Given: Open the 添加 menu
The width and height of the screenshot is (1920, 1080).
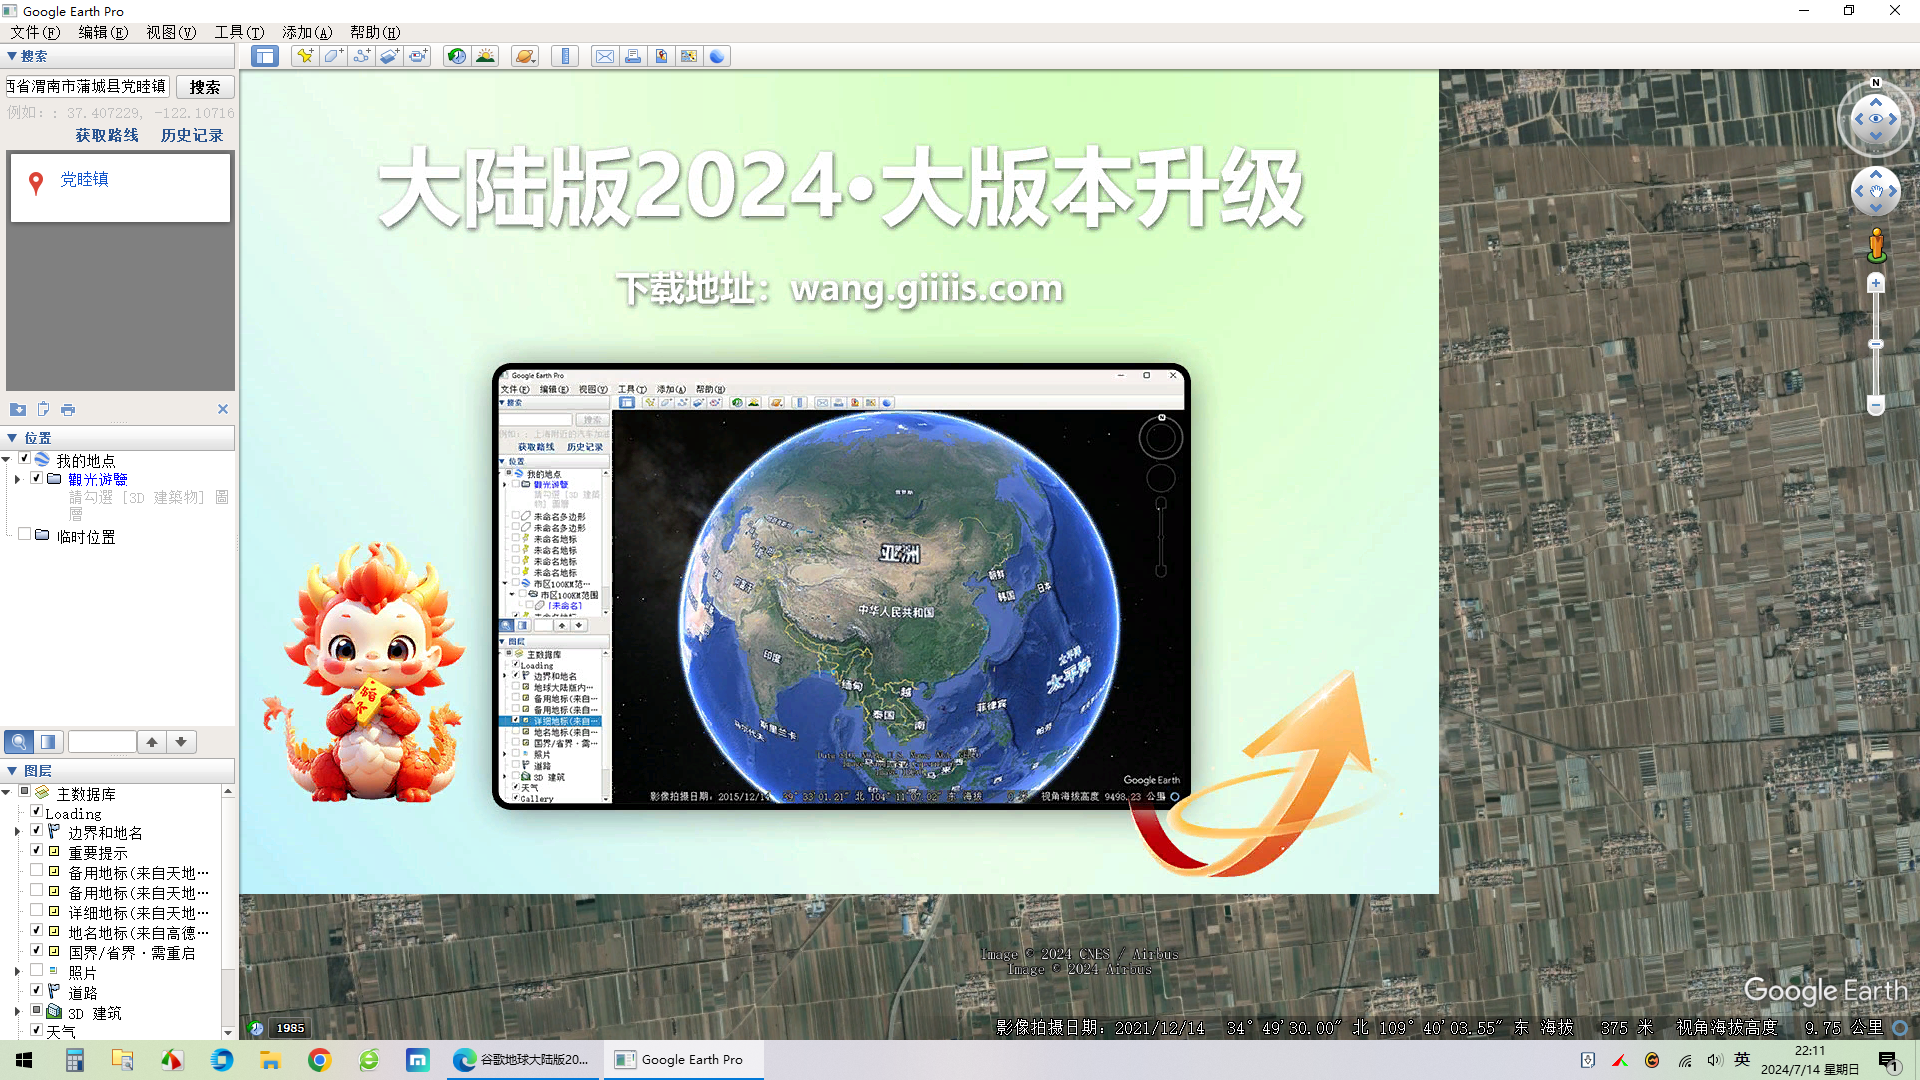Looking at the screenshot, I should tap(307, 32).
